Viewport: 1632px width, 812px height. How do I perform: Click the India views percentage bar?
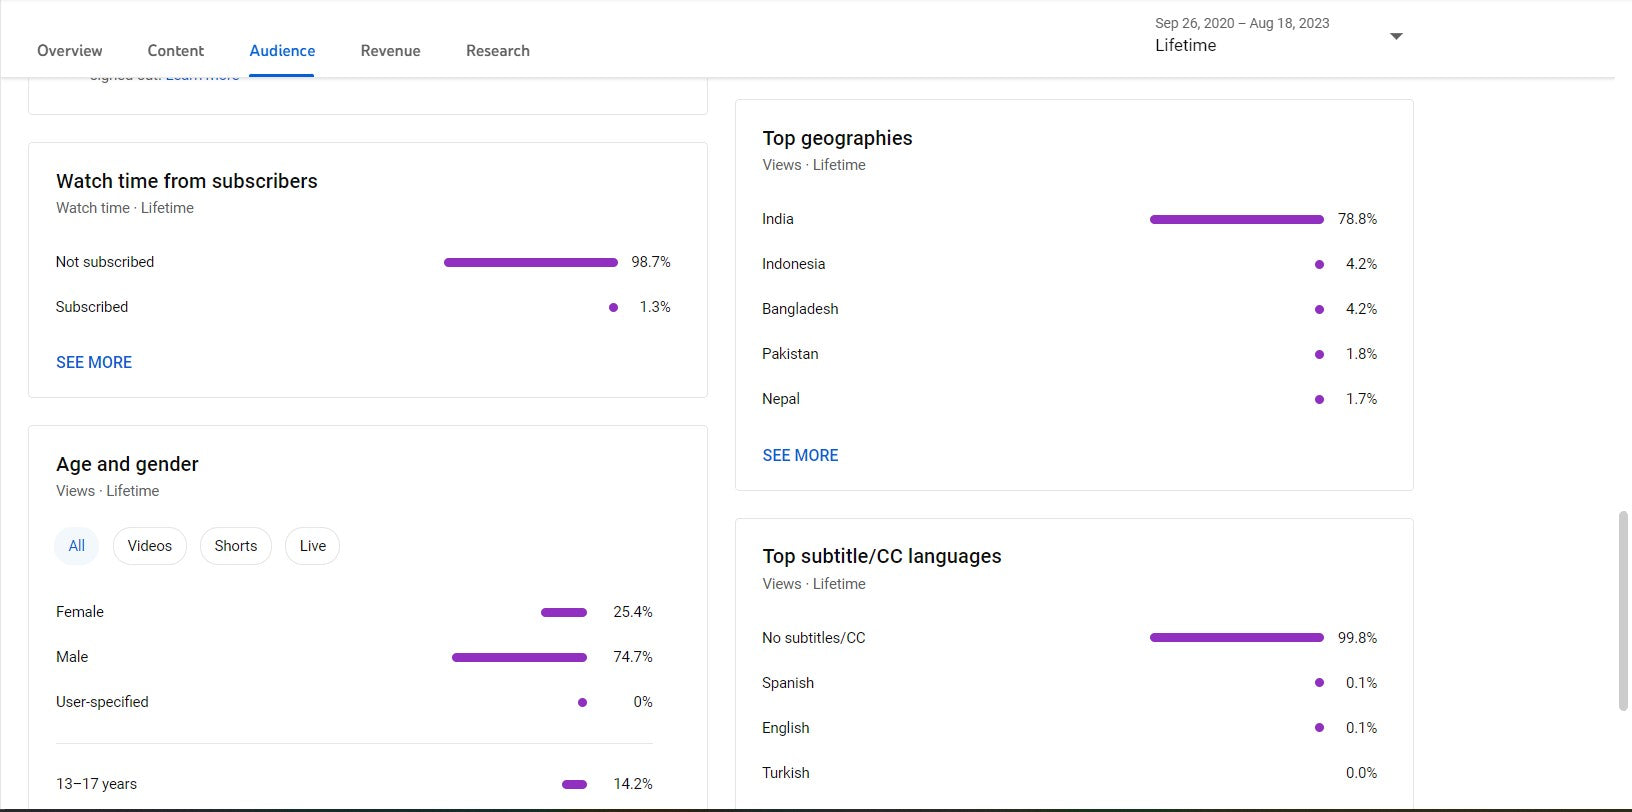(1236, 219)
